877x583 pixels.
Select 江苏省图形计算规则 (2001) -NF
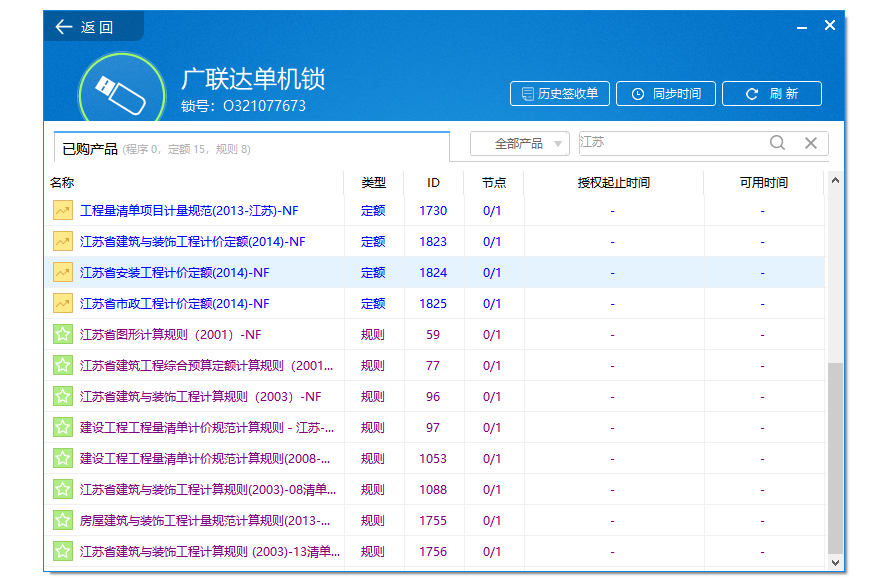pyautogui.click(x=171, y=335)
